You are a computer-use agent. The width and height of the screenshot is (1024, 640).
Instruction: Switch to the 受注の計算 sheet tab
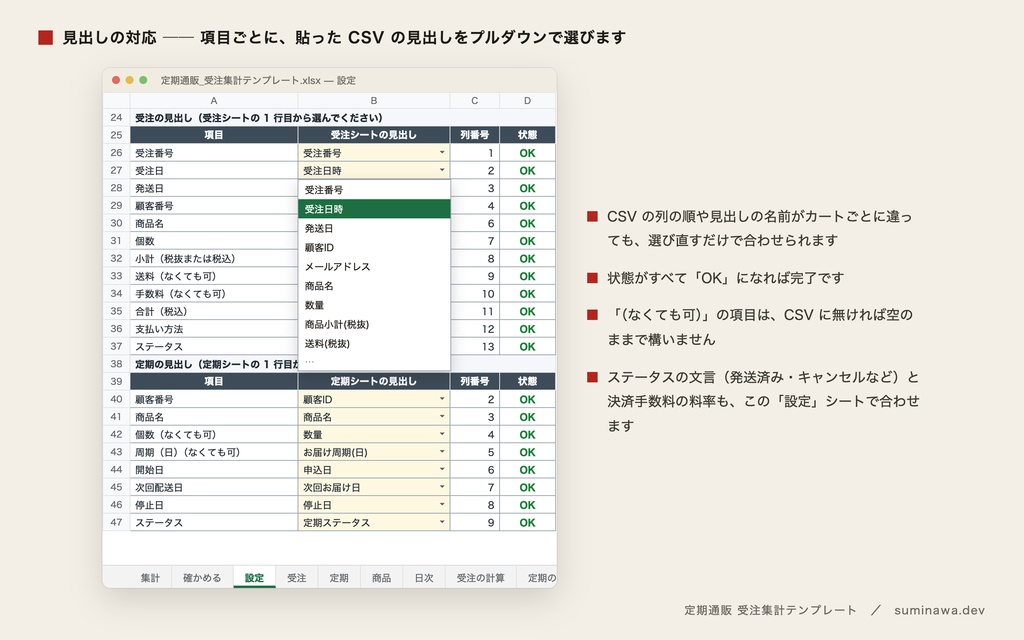pos(481,578)
